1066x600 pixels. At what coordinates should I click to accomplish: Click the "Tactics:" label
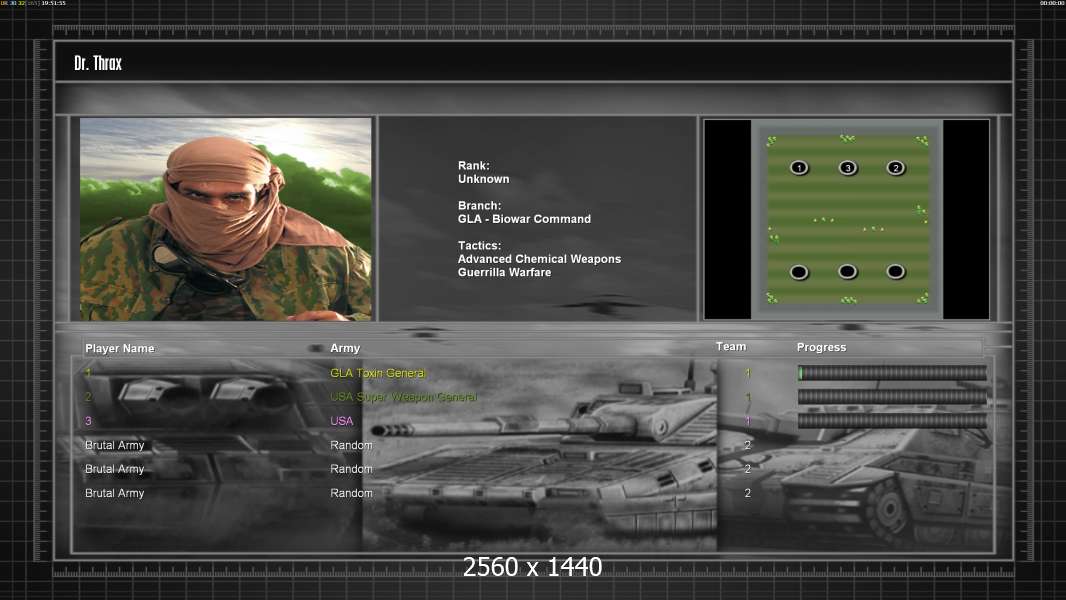click(x=479, y=246)
